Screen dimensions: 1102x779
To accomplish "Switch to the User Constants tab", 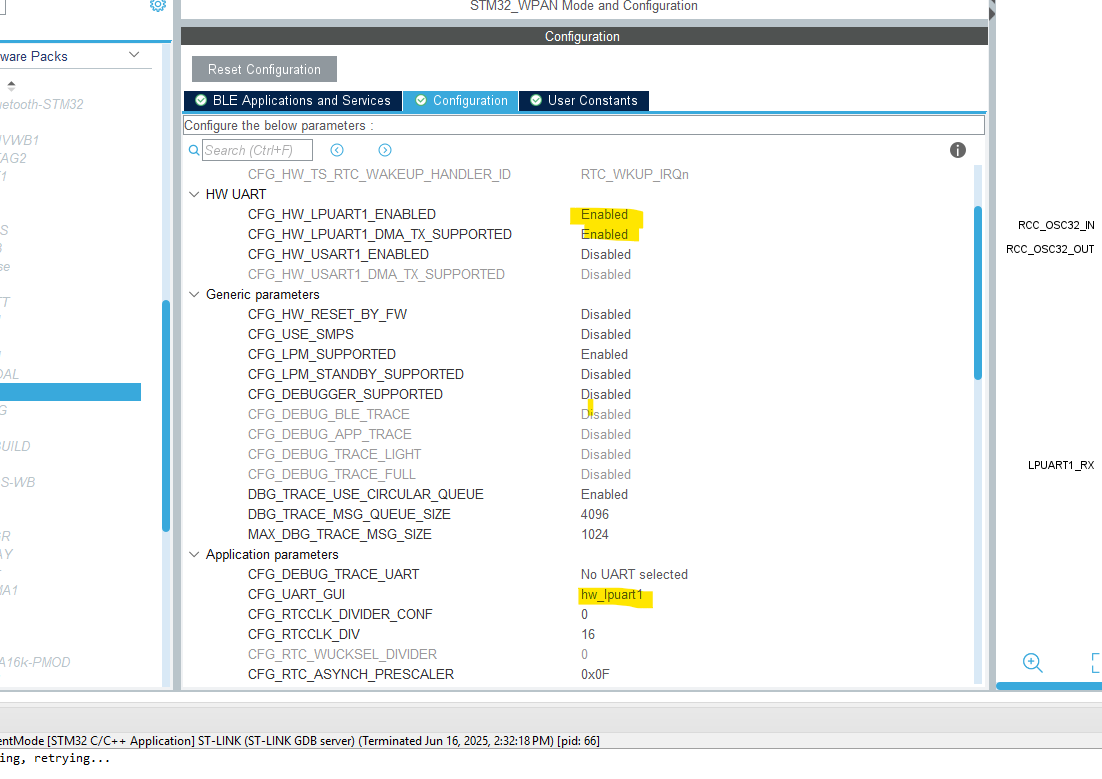I will [584, 100].
